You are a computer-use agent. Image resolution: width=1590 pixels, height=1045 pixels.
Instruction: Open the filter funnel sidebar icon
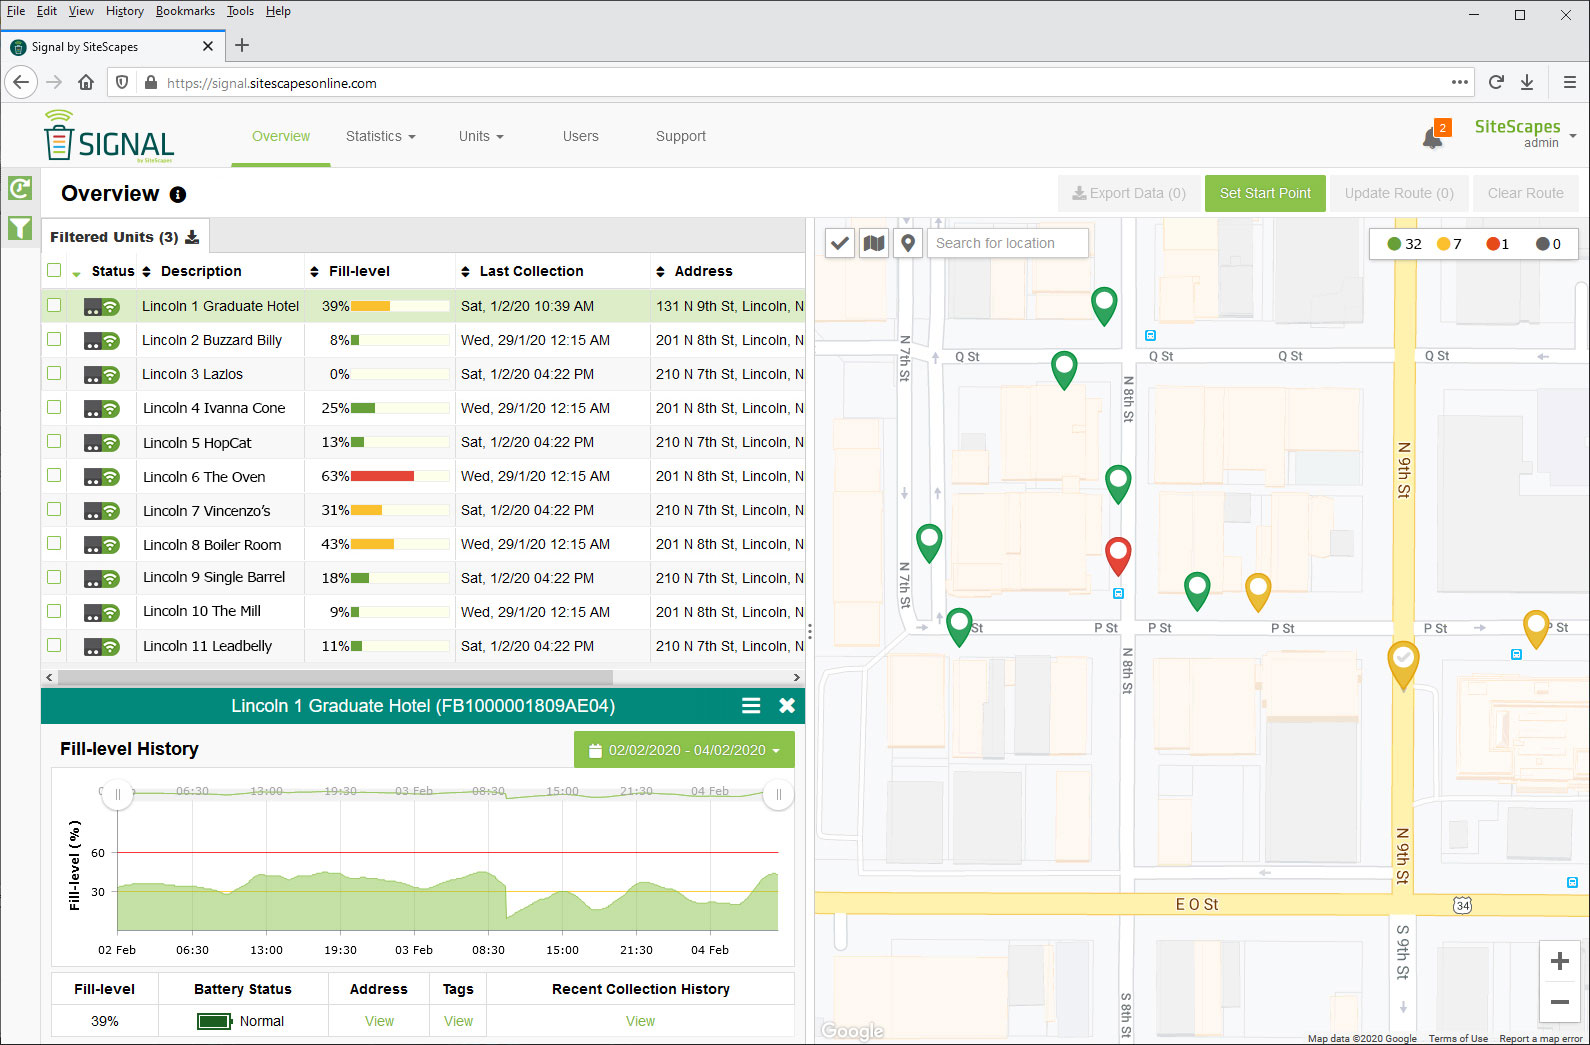(20, 228)
